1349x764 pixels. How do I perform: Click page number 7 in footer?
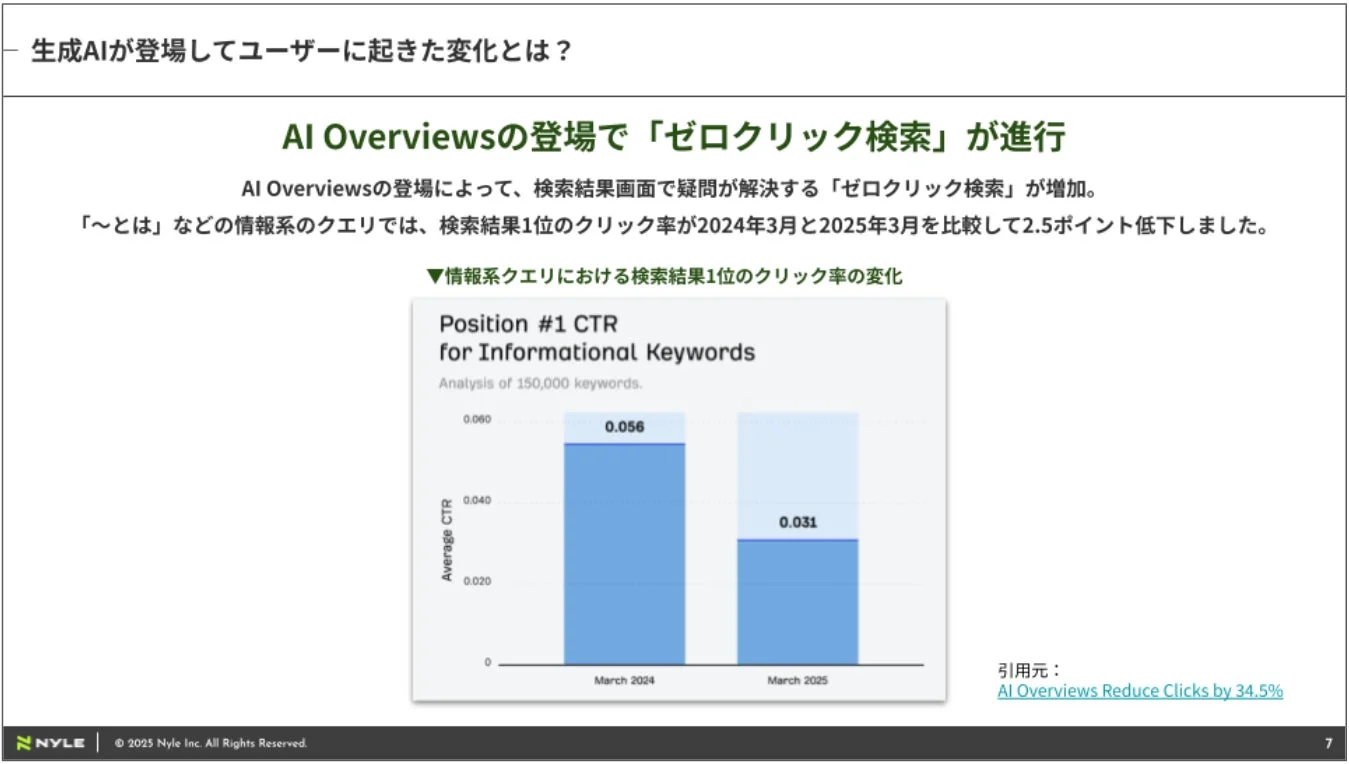[1328, 743]
